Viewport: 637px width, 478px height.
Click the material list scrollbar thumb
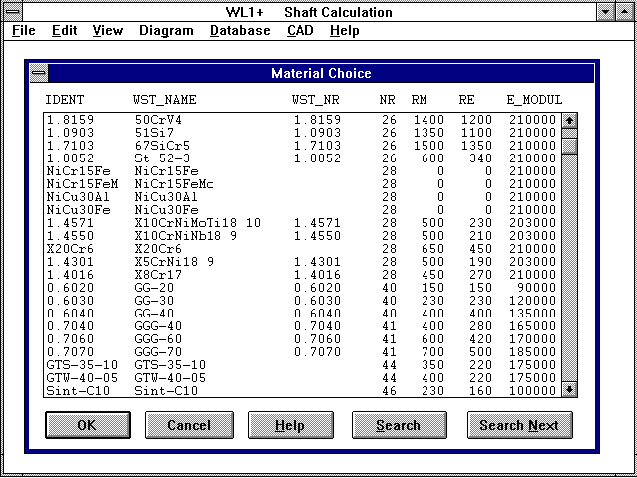(x=569, y=145)
